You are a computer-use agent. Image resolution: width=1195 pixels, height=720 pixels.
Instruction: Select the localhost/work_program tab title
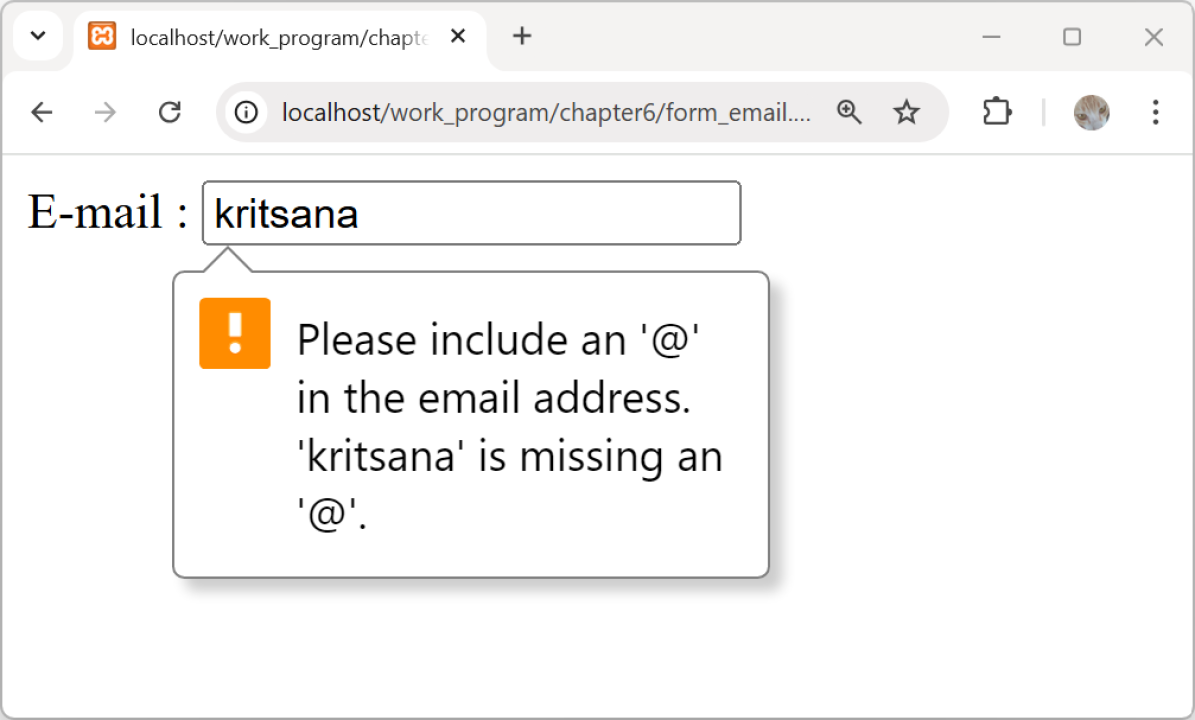tap(278, 38)
